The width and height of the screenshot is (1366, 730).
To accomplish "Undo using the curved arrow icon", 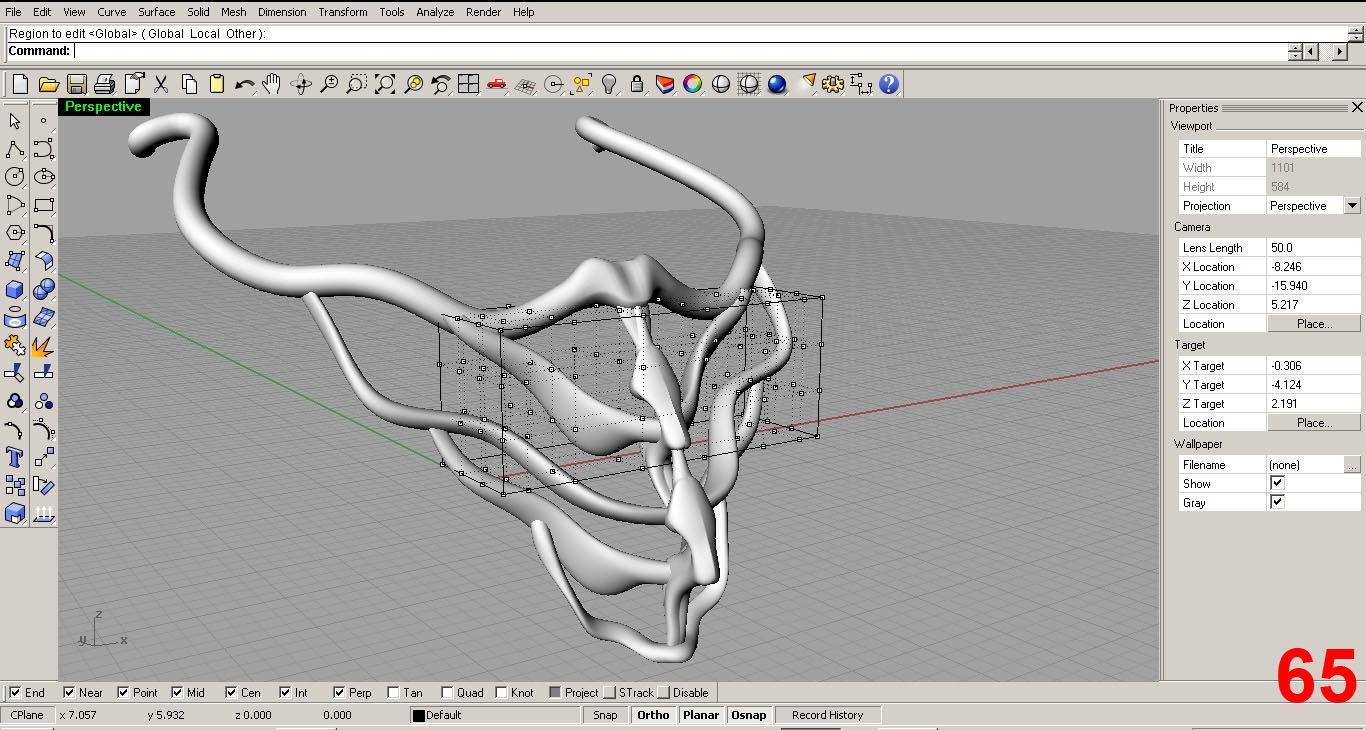I will pos(244,84).
